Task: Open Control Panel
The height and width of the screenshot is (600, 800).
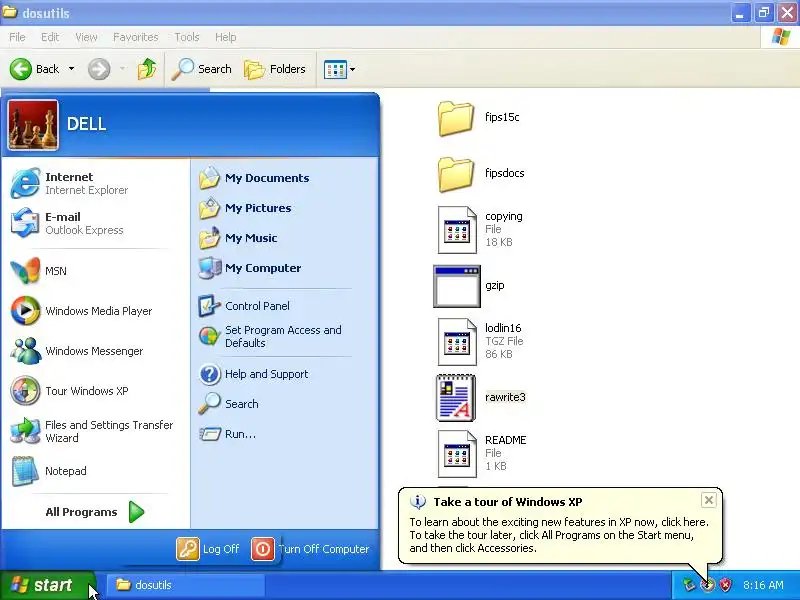Action: coord(244,306)
